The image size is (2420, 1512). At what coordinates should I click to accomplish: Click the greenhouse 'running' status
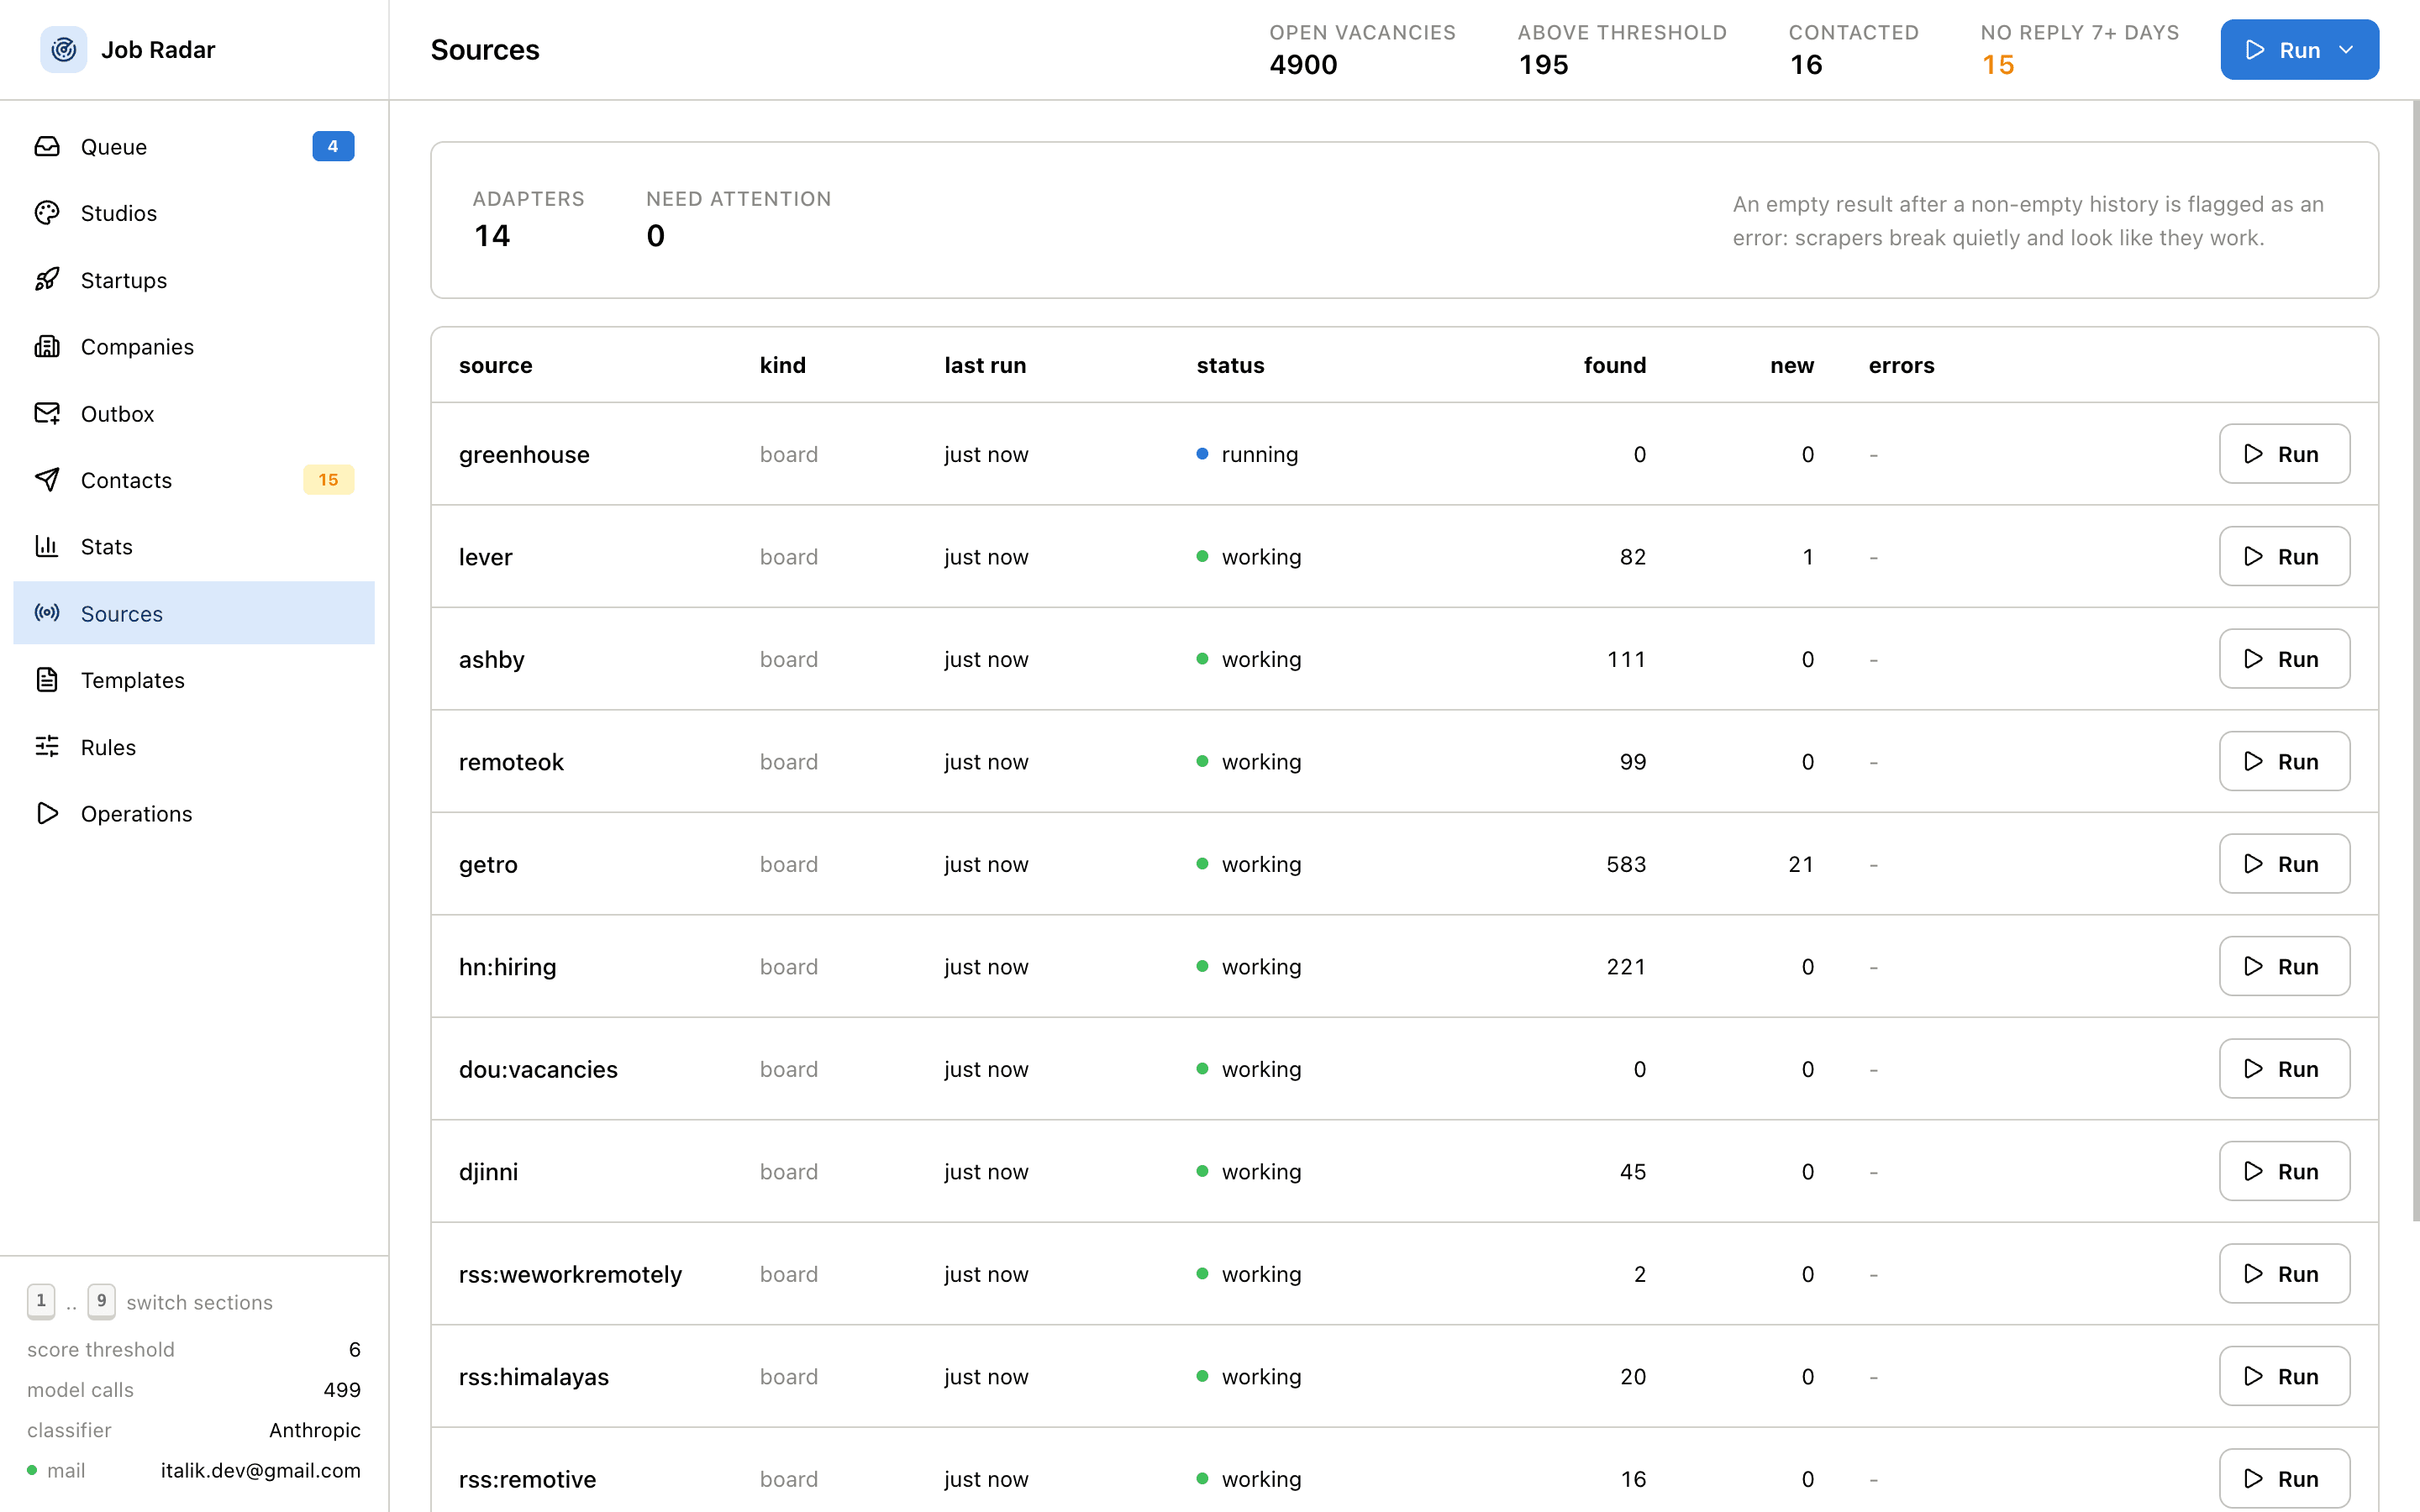(1247, 454)
